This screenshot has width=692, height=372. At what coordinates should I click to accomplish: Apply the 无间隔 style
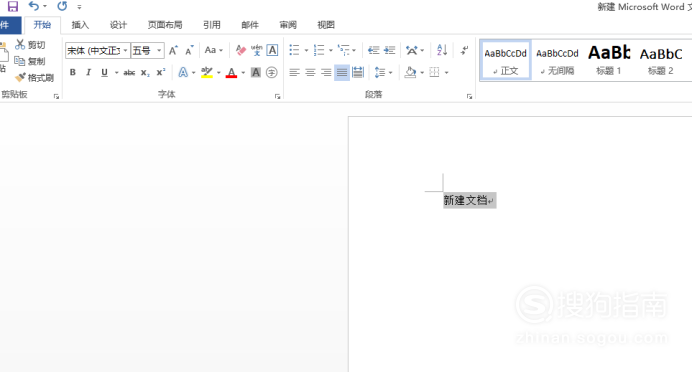pos(557,60)
